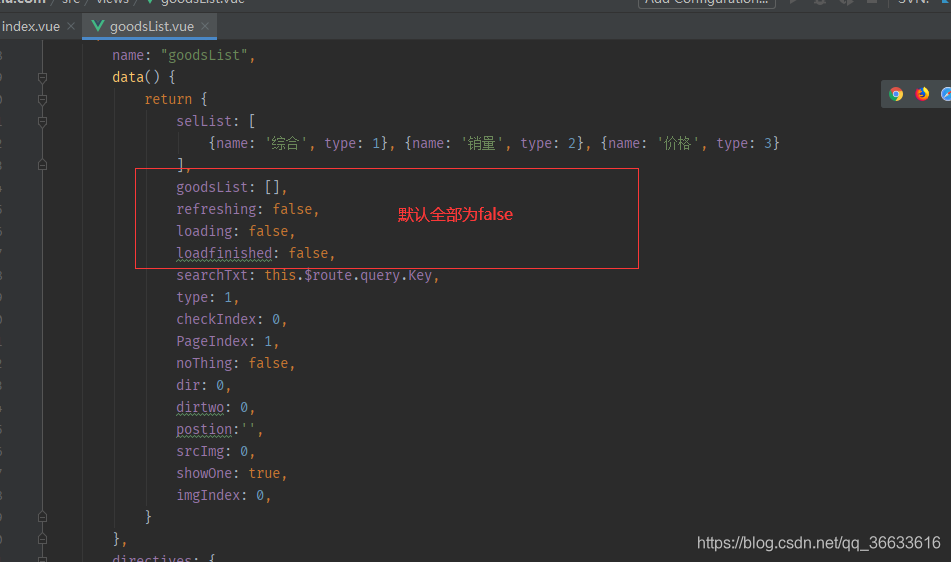
Task: Open Chrome browser preview icon
Action: click(896, 94)
